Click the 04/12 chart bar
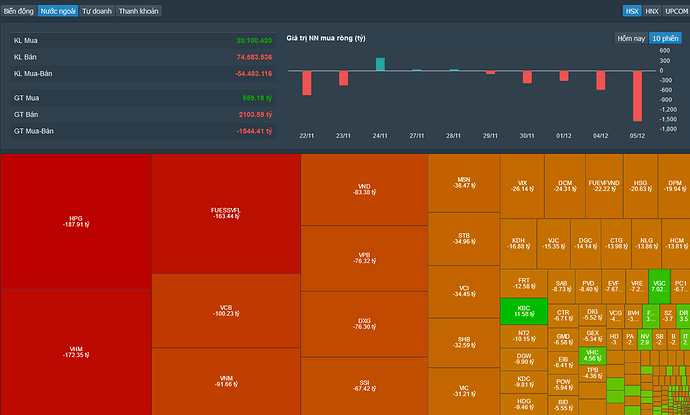Viewport: 690px width, 415px height. tap(601, 81)
